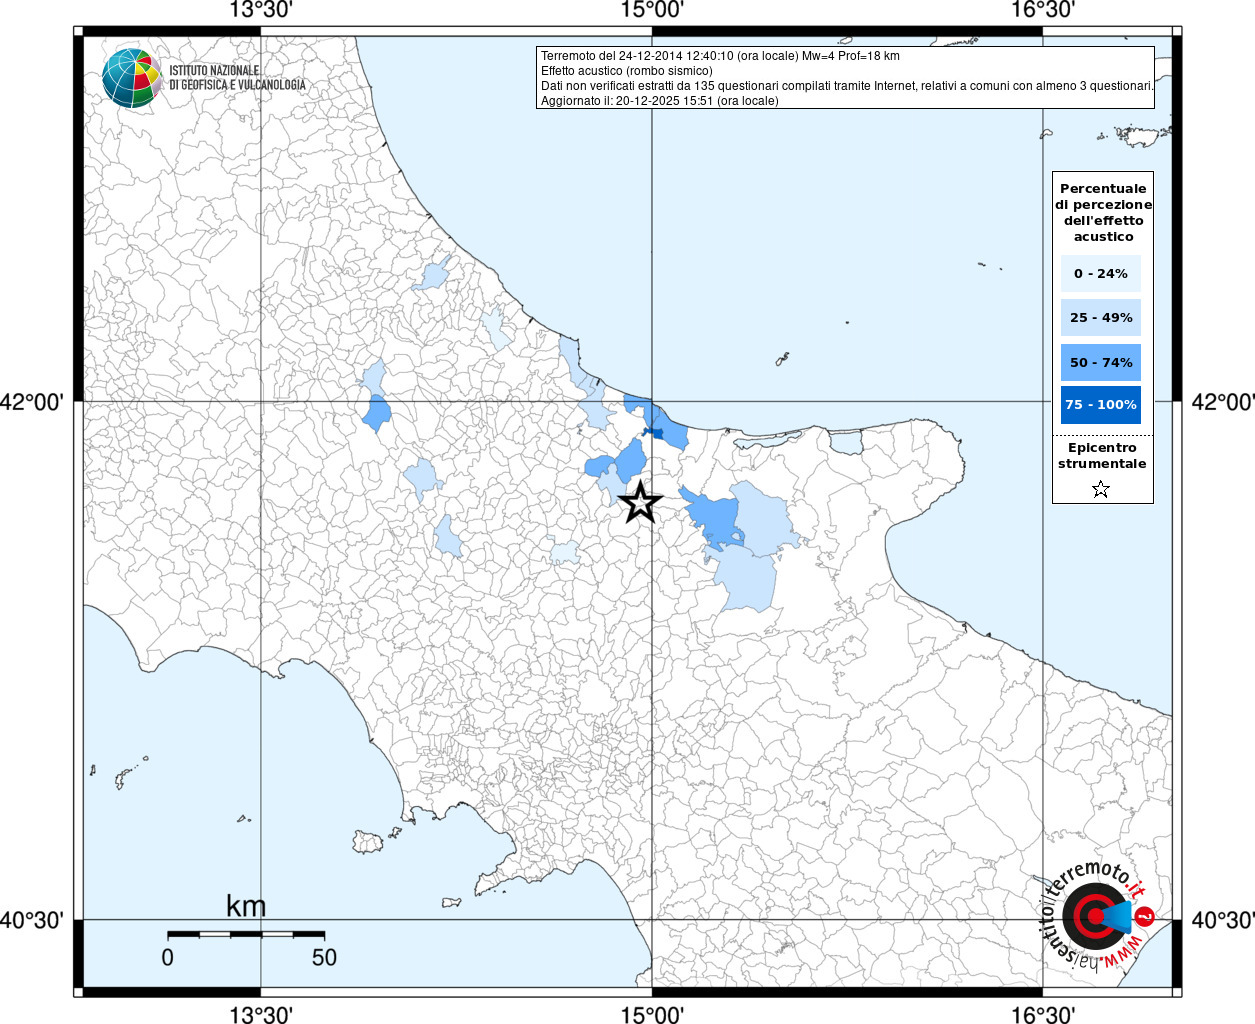Click the top 13°30' longitude label
1255x1024 pixels.
point(261,10)
